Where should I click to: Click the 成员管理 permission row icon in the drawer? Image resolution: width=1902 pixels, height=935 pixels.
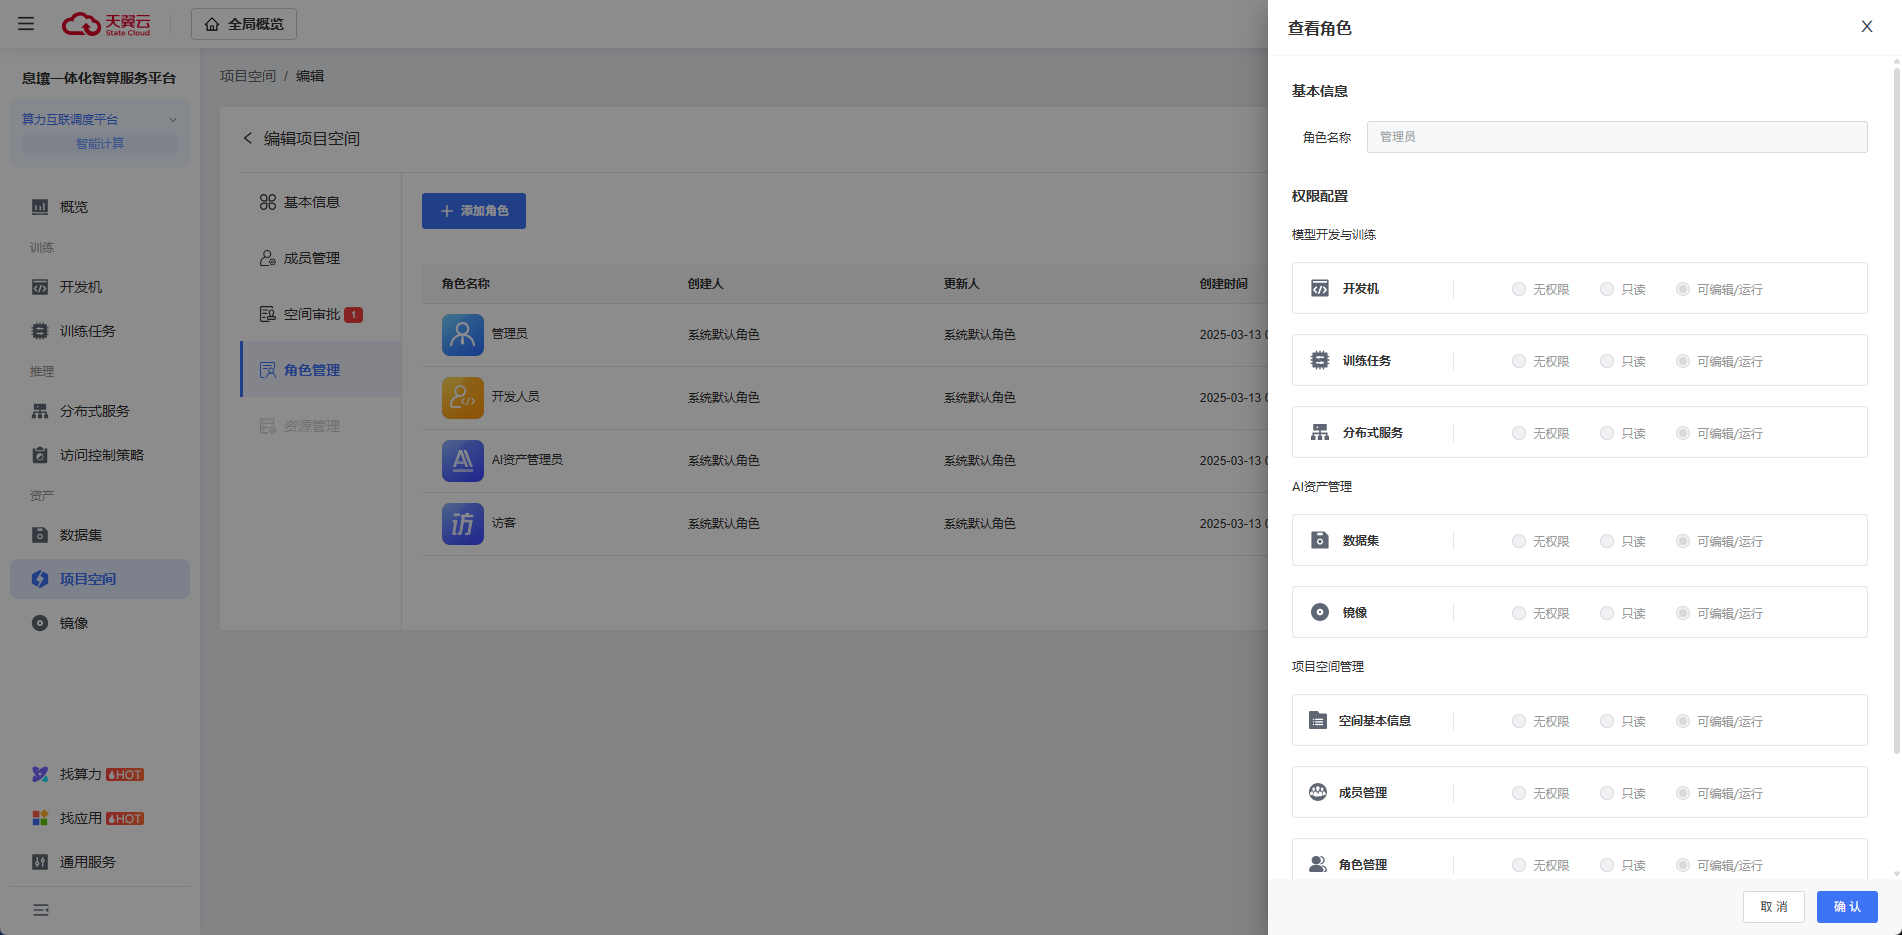[1318, 792]
